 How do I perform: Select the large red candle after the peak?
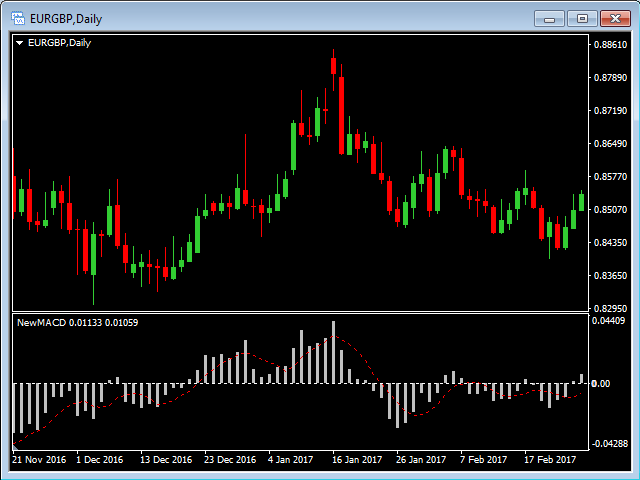(x=341, y=113)
